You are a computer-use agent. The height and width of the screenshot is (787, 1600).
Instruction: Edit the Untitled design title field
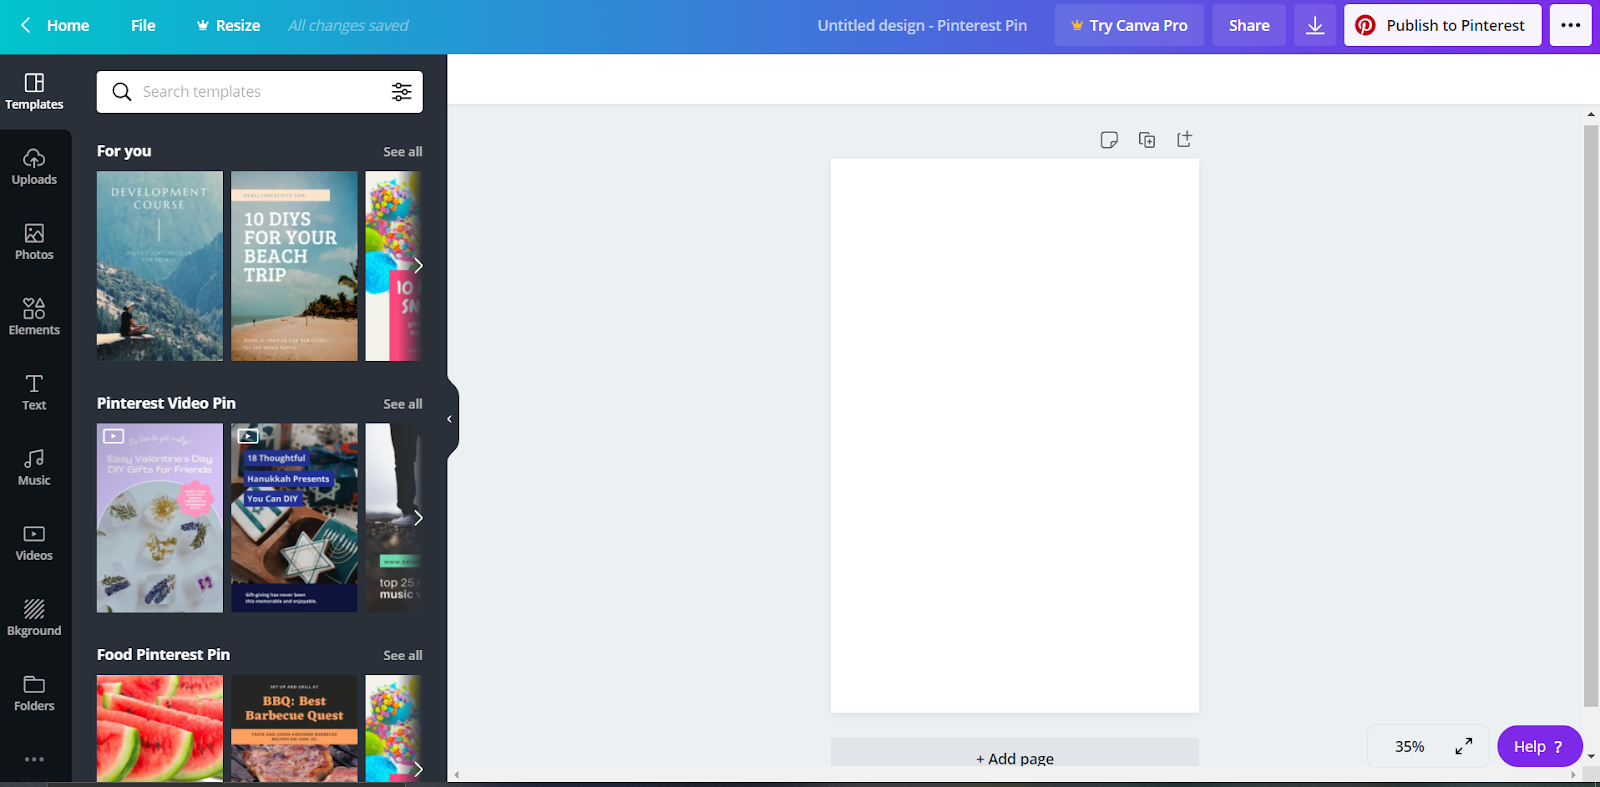[922, 25]
